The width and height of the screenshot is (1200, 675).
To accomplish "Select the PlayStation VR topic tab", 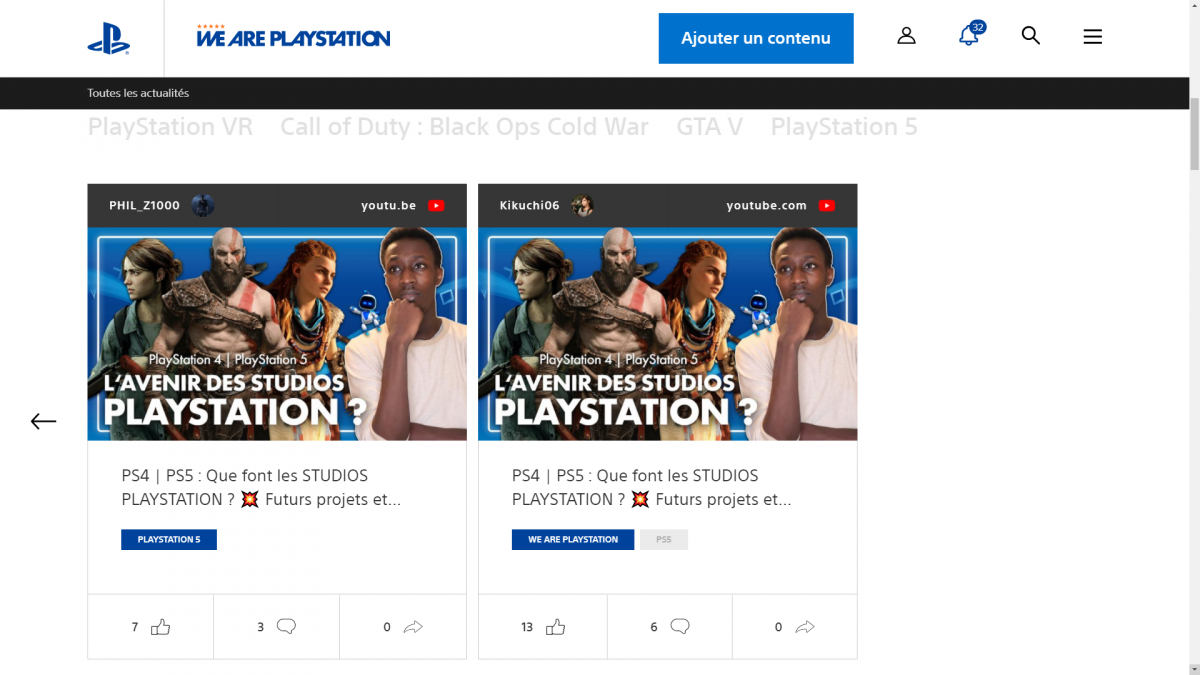I will click(170, 127).
